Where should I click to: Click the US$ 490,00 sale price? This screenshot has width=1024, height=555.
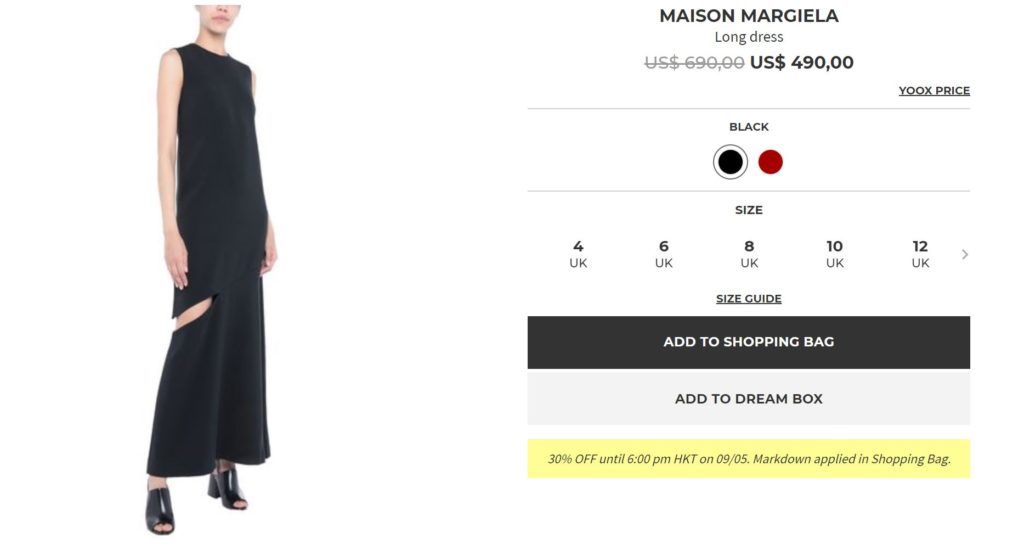pyautogui.click(x=802, y=63)
